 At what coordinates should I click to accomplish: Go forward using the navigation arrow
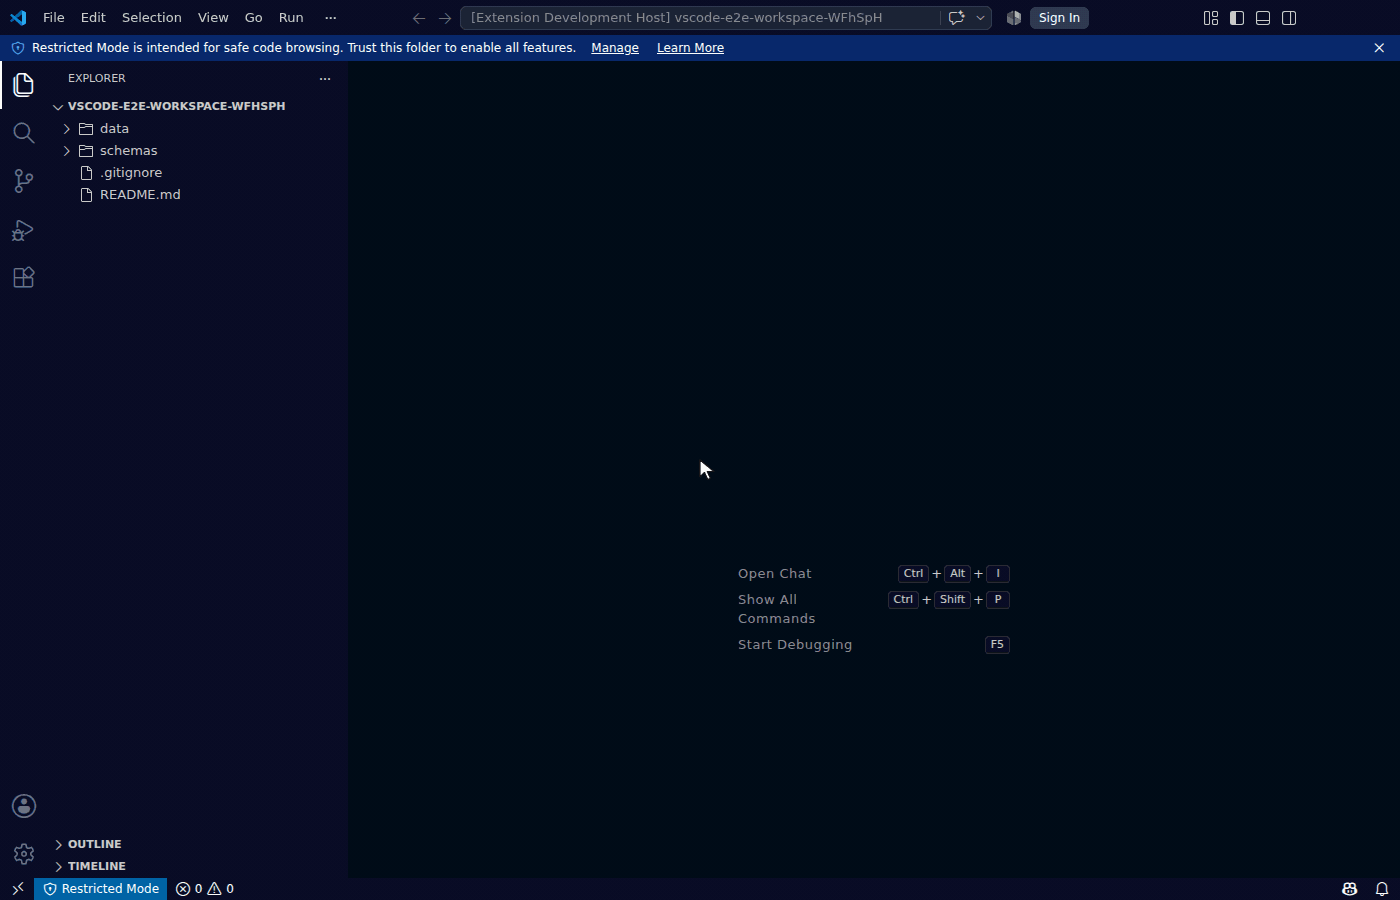click(x=445, y=18)
